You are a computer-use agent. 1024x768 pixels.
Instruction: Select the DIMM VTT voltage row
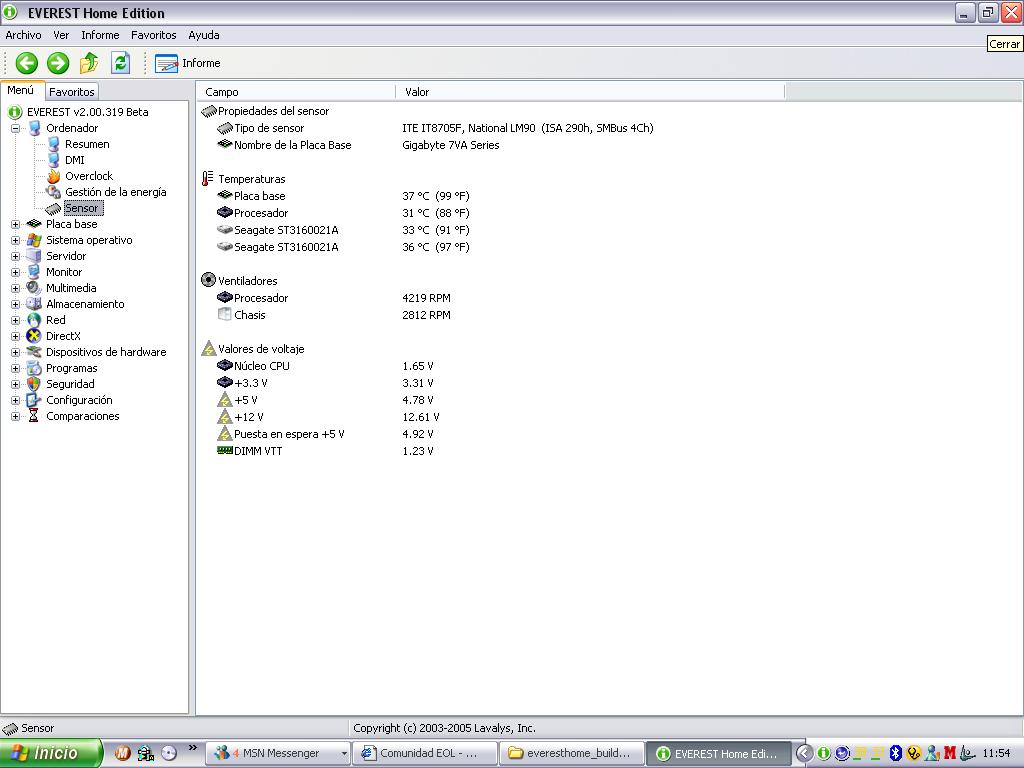pyautogui.click(x=325, y=451)
